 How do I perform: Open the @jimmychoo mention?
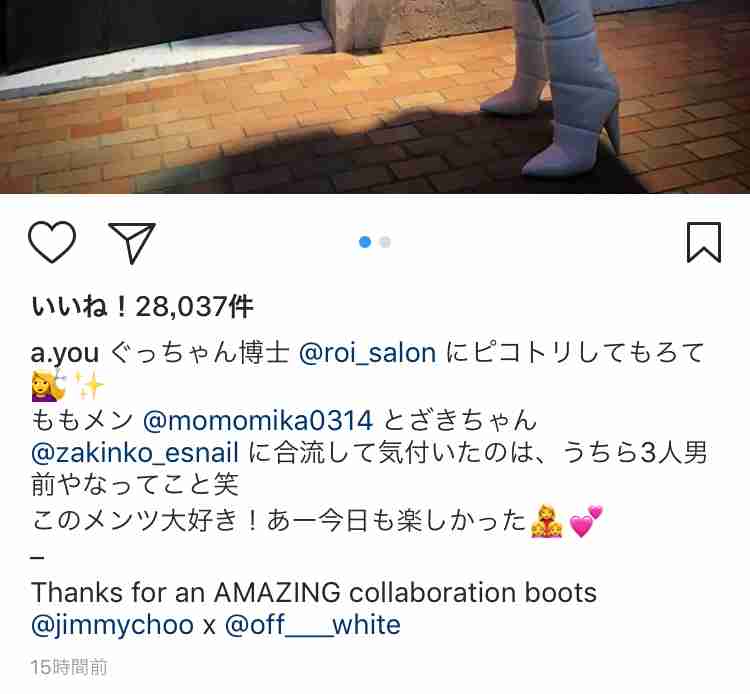click(x=112, y=625)
